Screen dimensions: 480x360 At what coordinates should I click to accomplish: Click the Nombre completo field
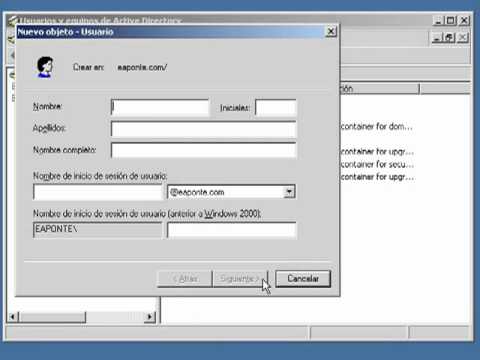(203, 150)
